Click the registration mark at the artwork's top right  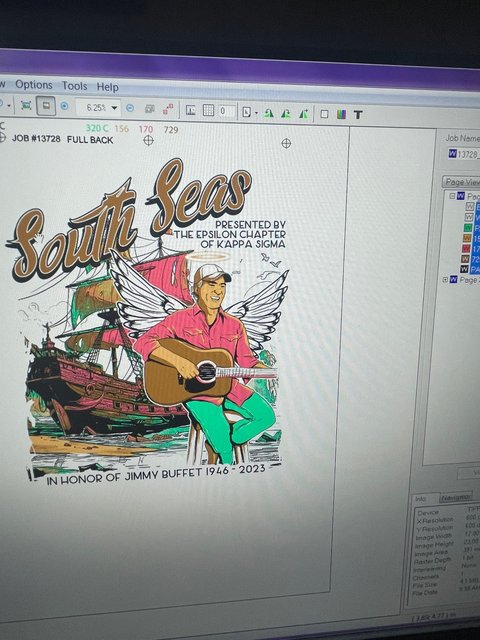click(286, 143)
